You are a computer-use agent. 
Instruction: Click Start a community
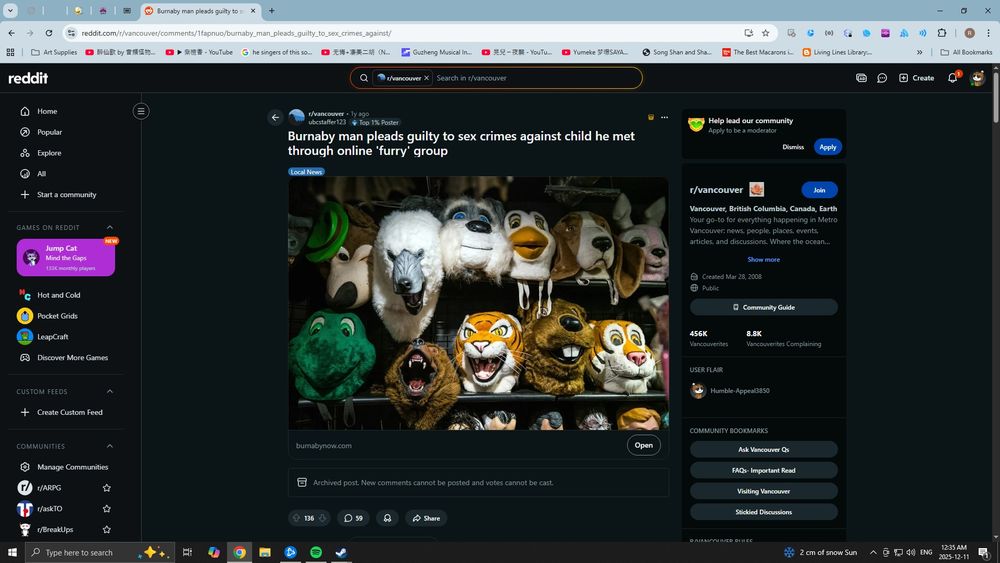click(x=64, y=194)
